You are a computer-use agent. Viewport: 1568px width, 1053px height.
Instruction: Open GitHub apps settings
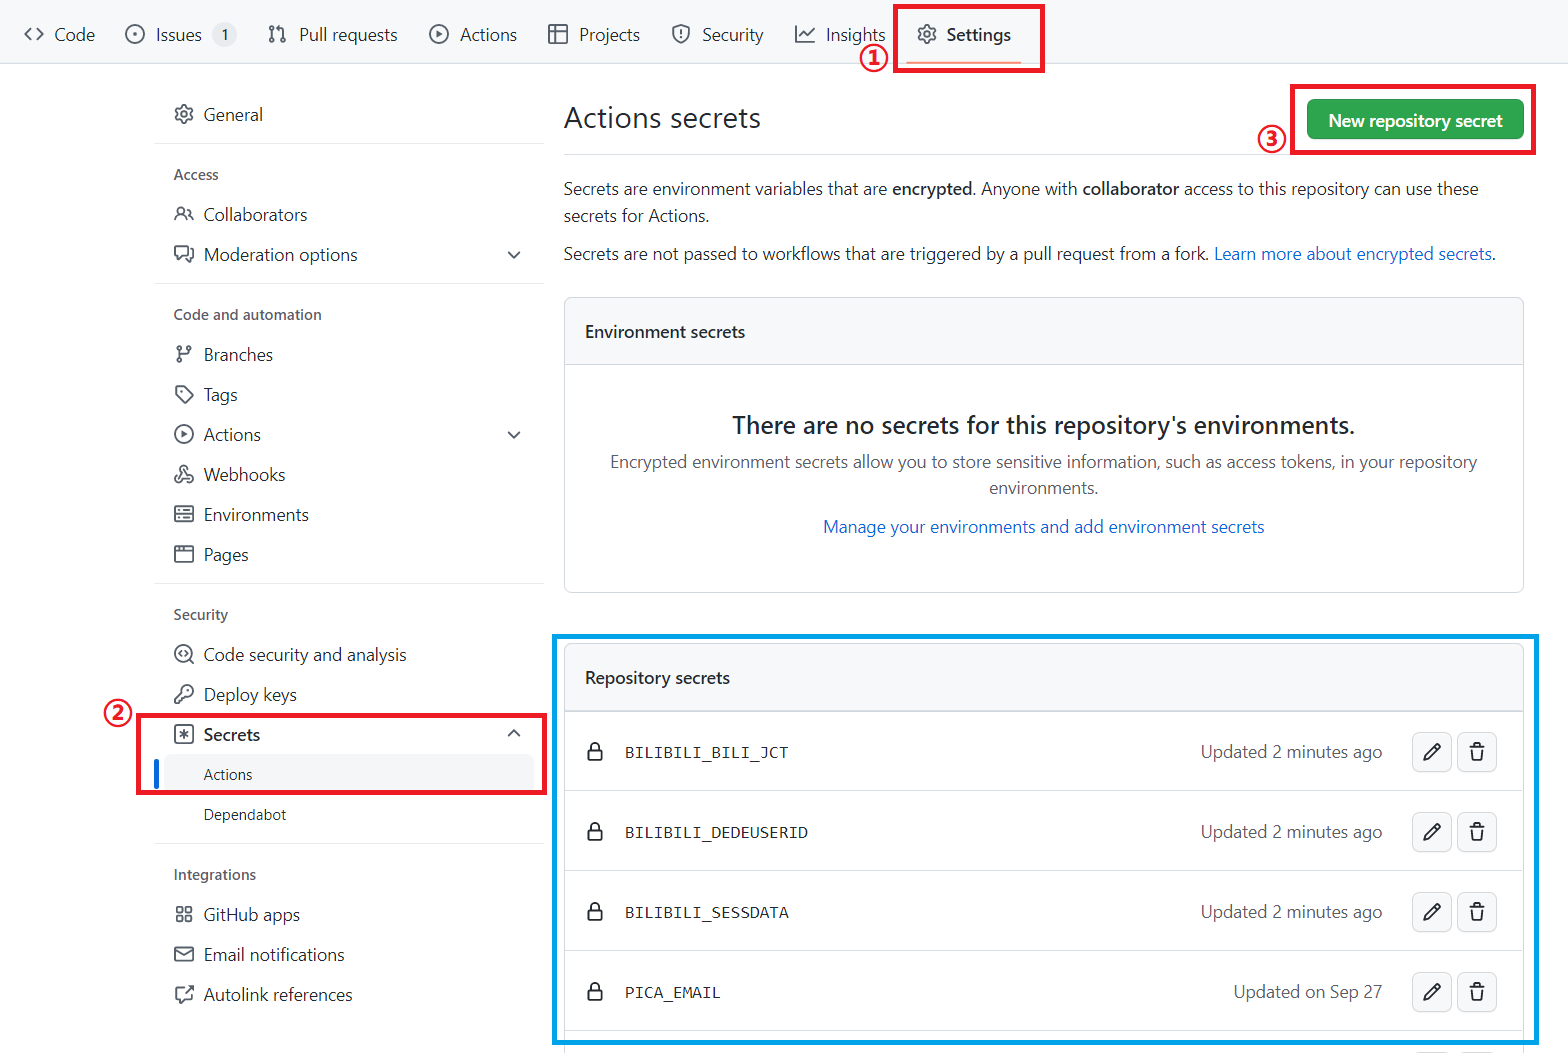pyautogui.click(x=348, y=915)
